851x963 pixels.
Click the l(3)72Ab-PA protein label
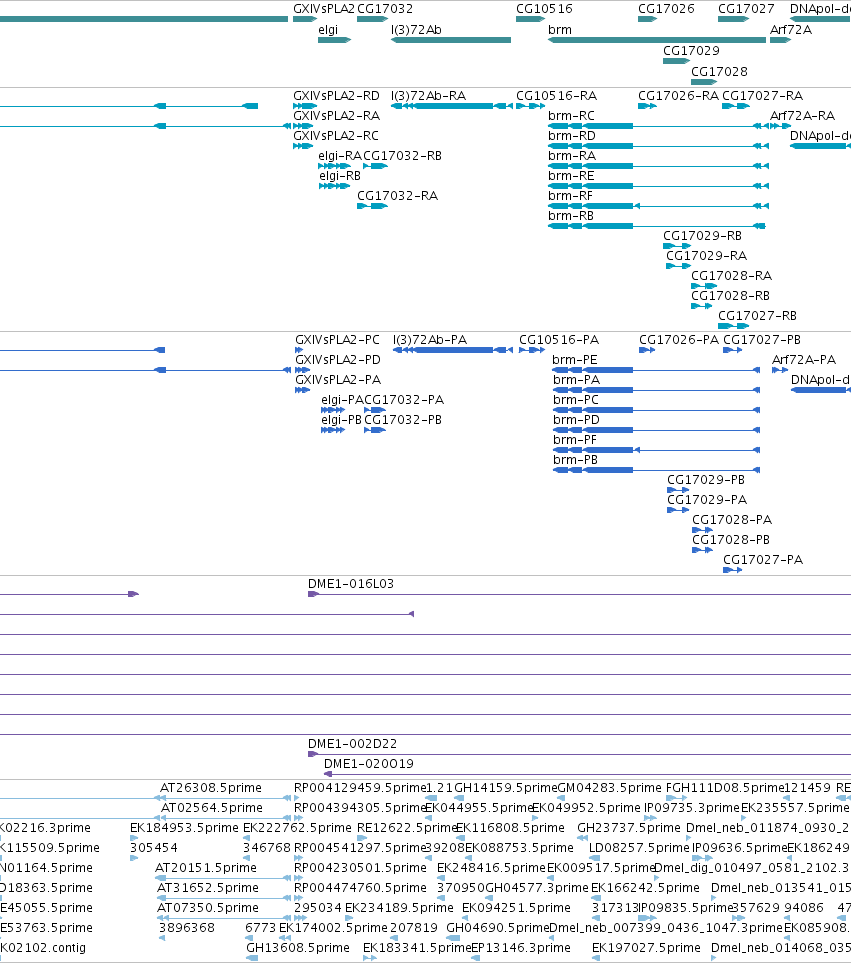[x=430, y=340]
